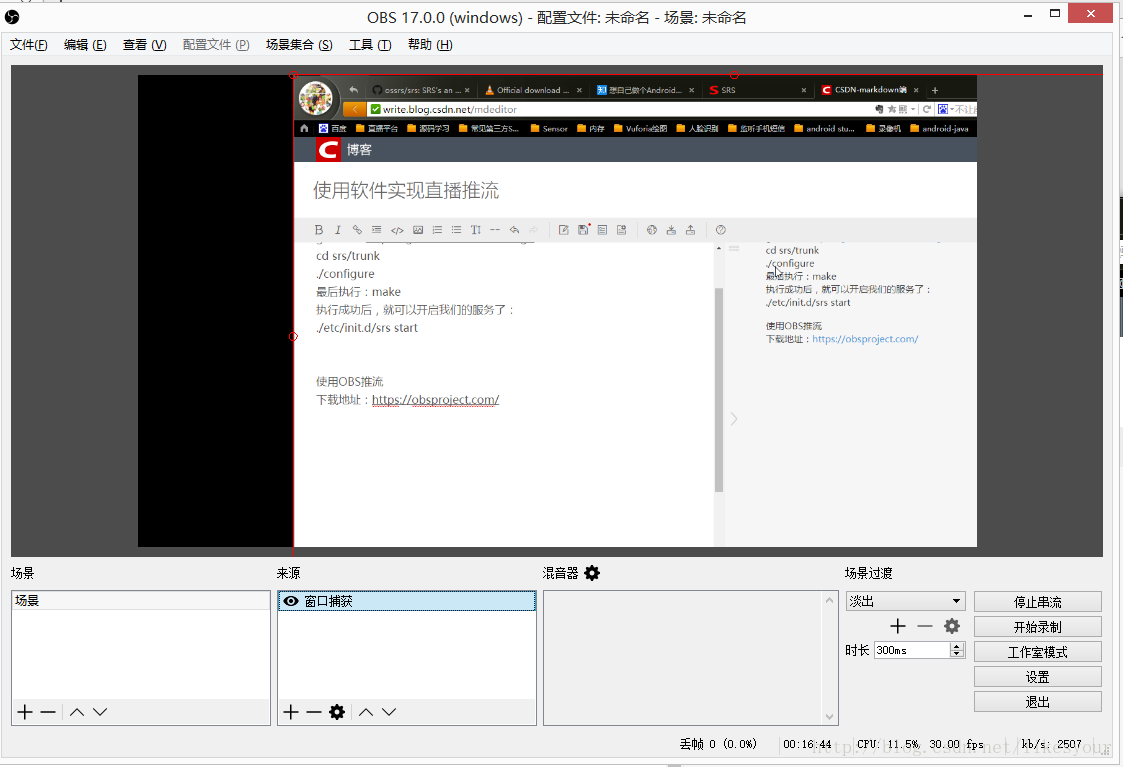Expand the 淡出 transition dropdown
Screen dimensions: 1123x767
[x=905, y=601]
